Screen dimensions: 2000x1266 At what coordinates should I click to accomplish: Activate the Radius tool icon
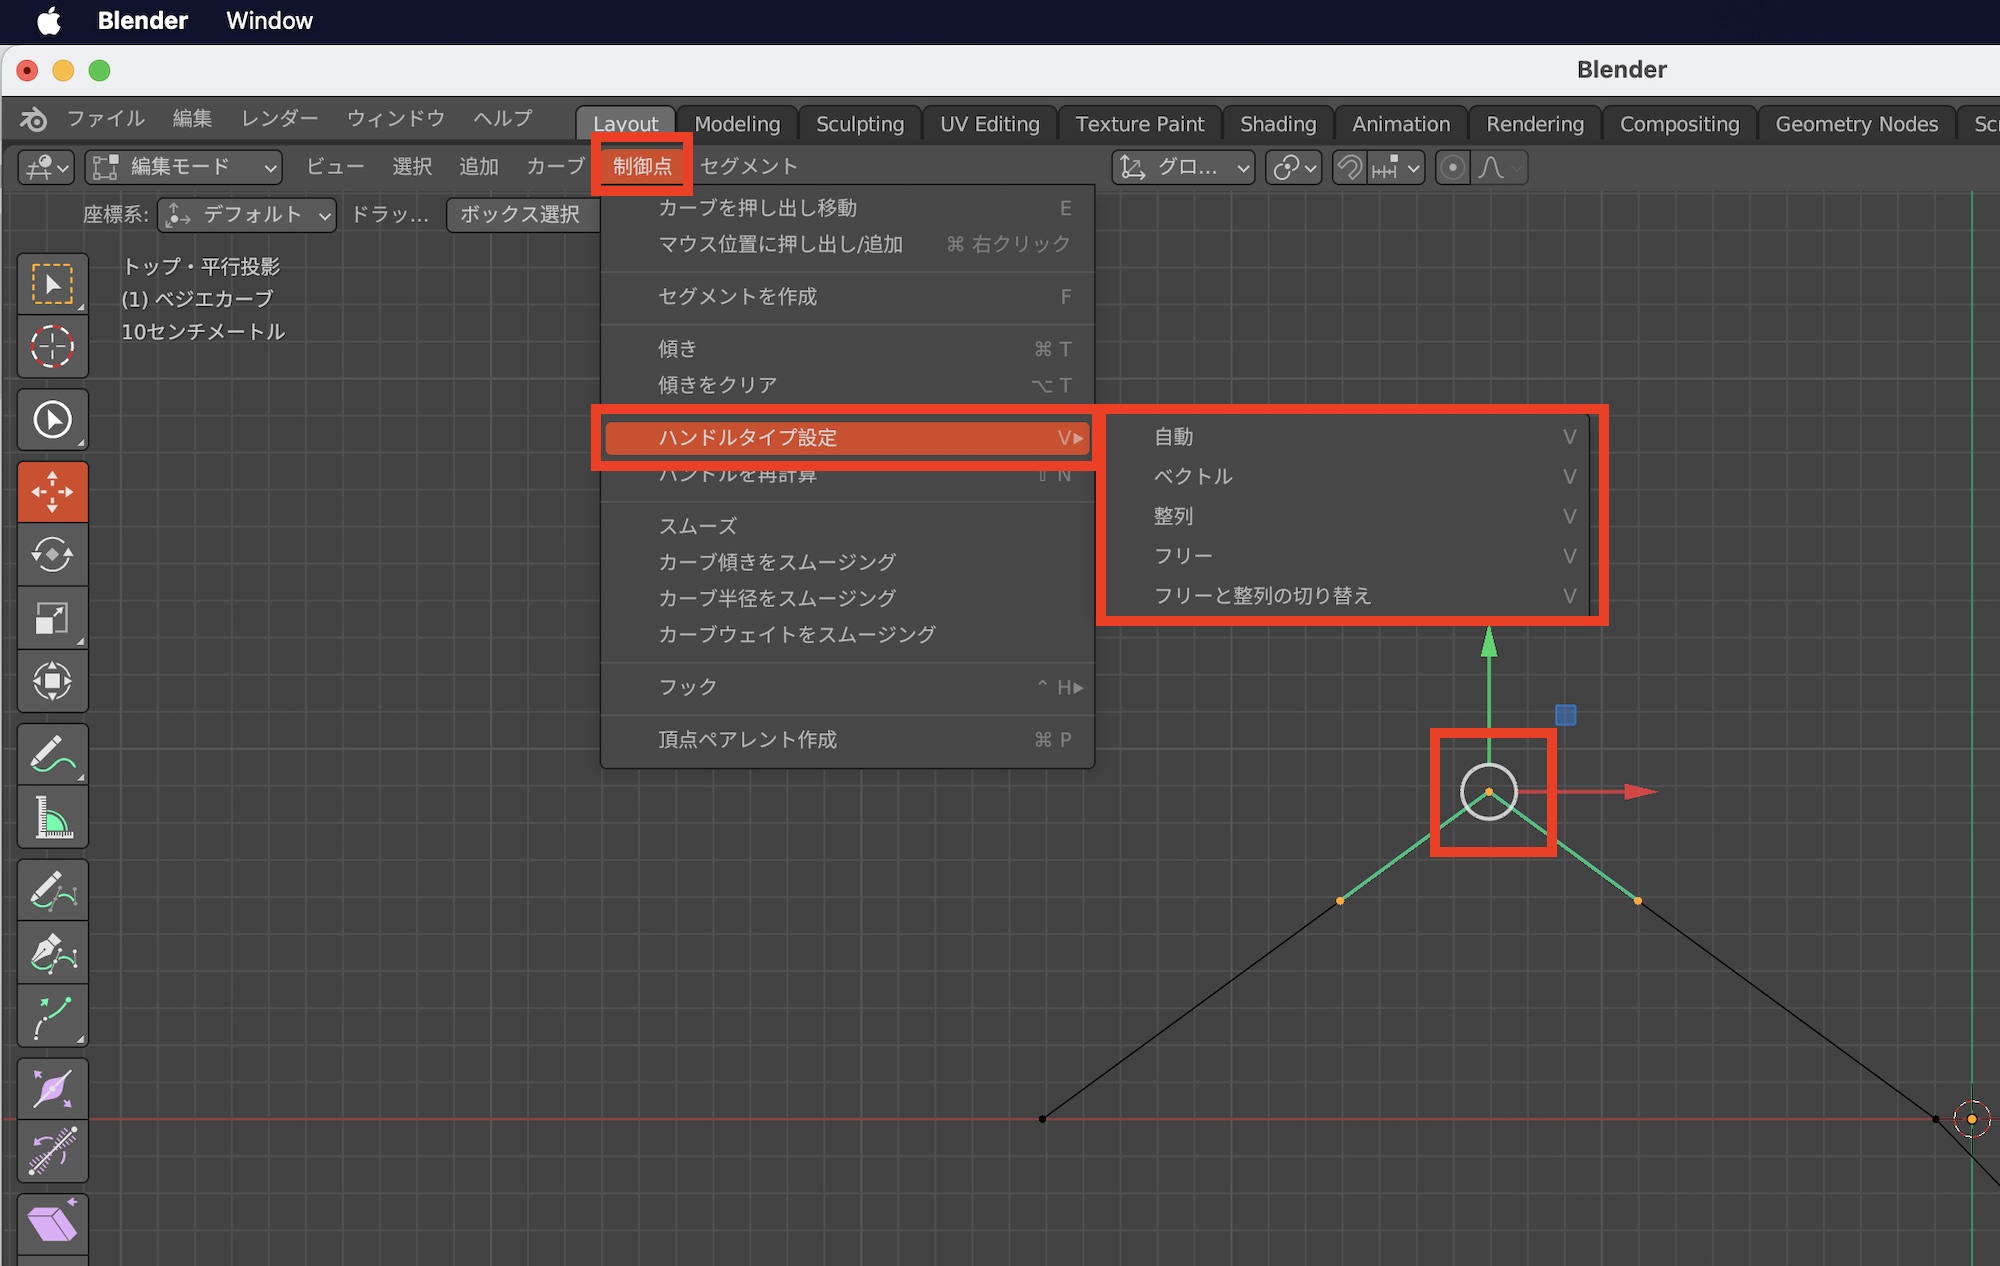coord(52,1089)
